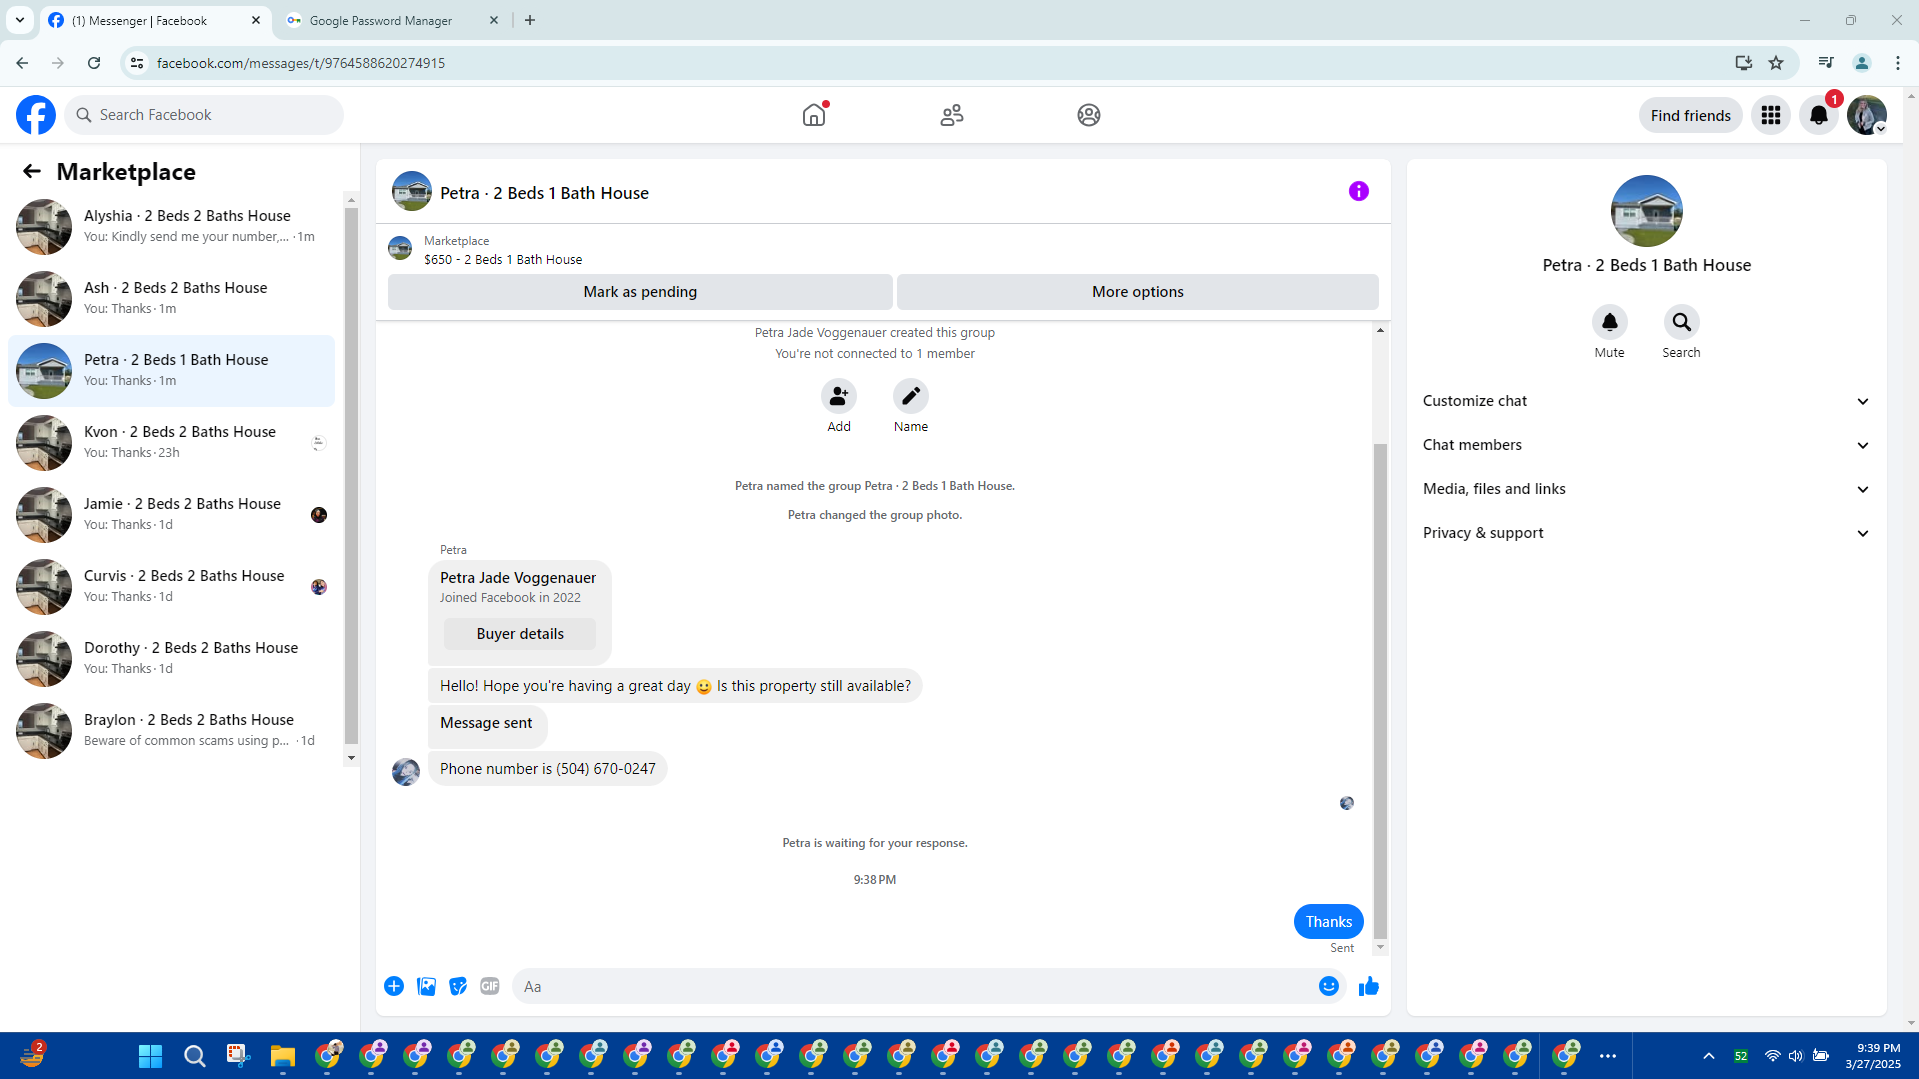1919x1079 pixels.
Task: Open Windows Start menu
Action: point(151,1056)
